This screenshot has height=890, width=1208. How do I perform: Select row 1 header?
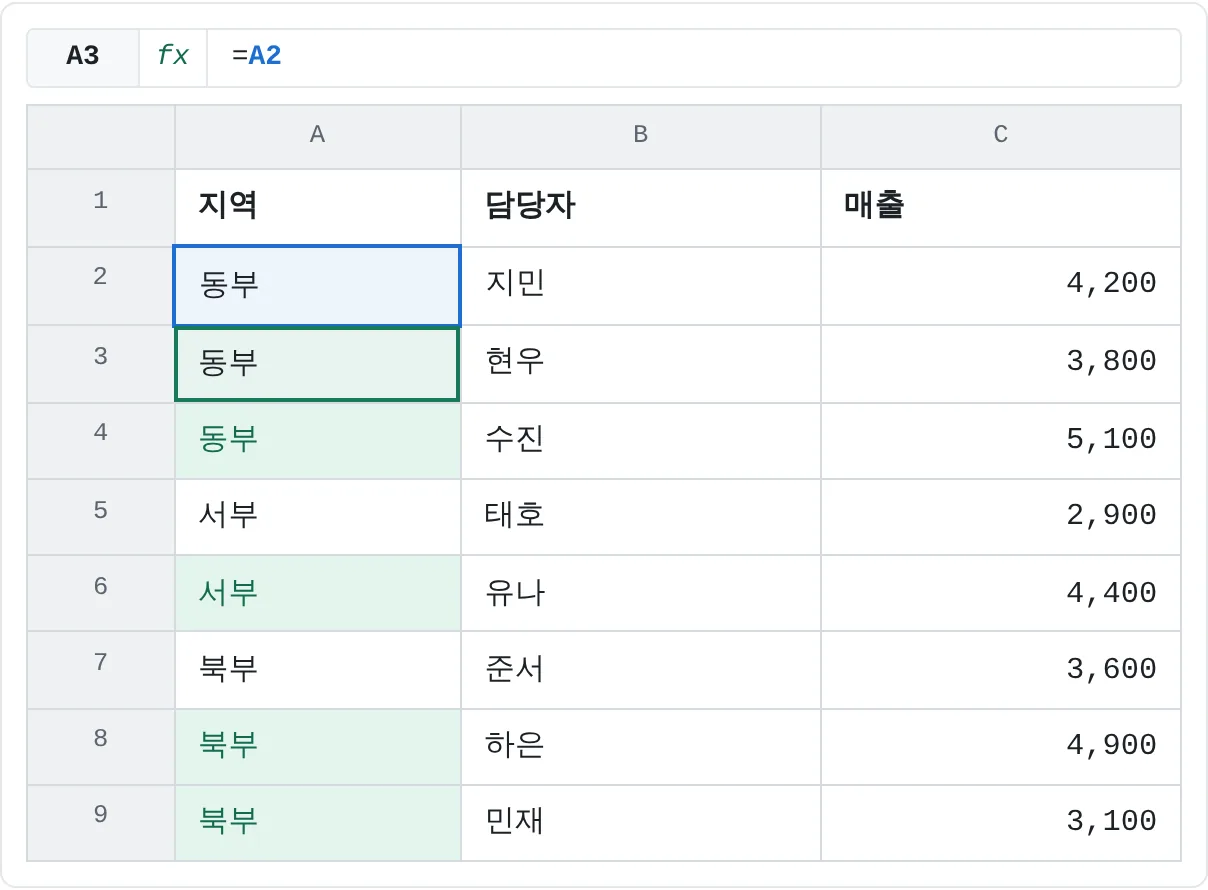101,207
